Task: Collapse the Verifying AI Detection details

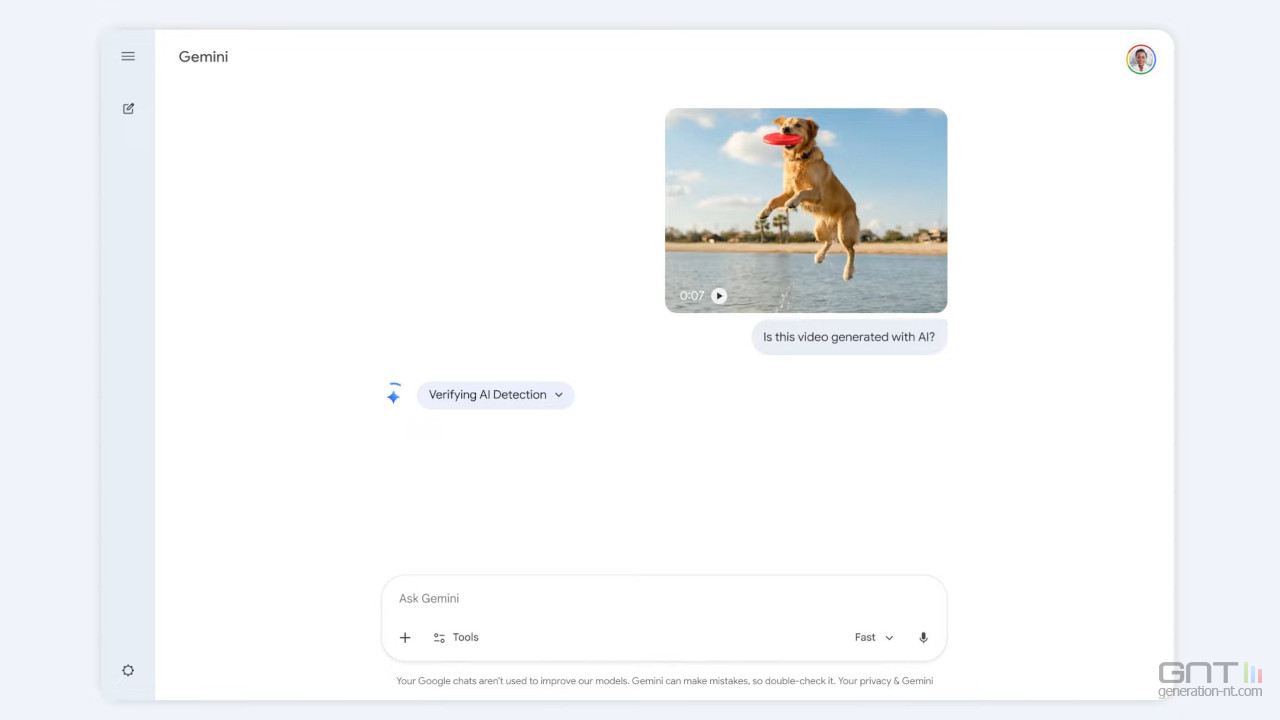Action: 558,394
